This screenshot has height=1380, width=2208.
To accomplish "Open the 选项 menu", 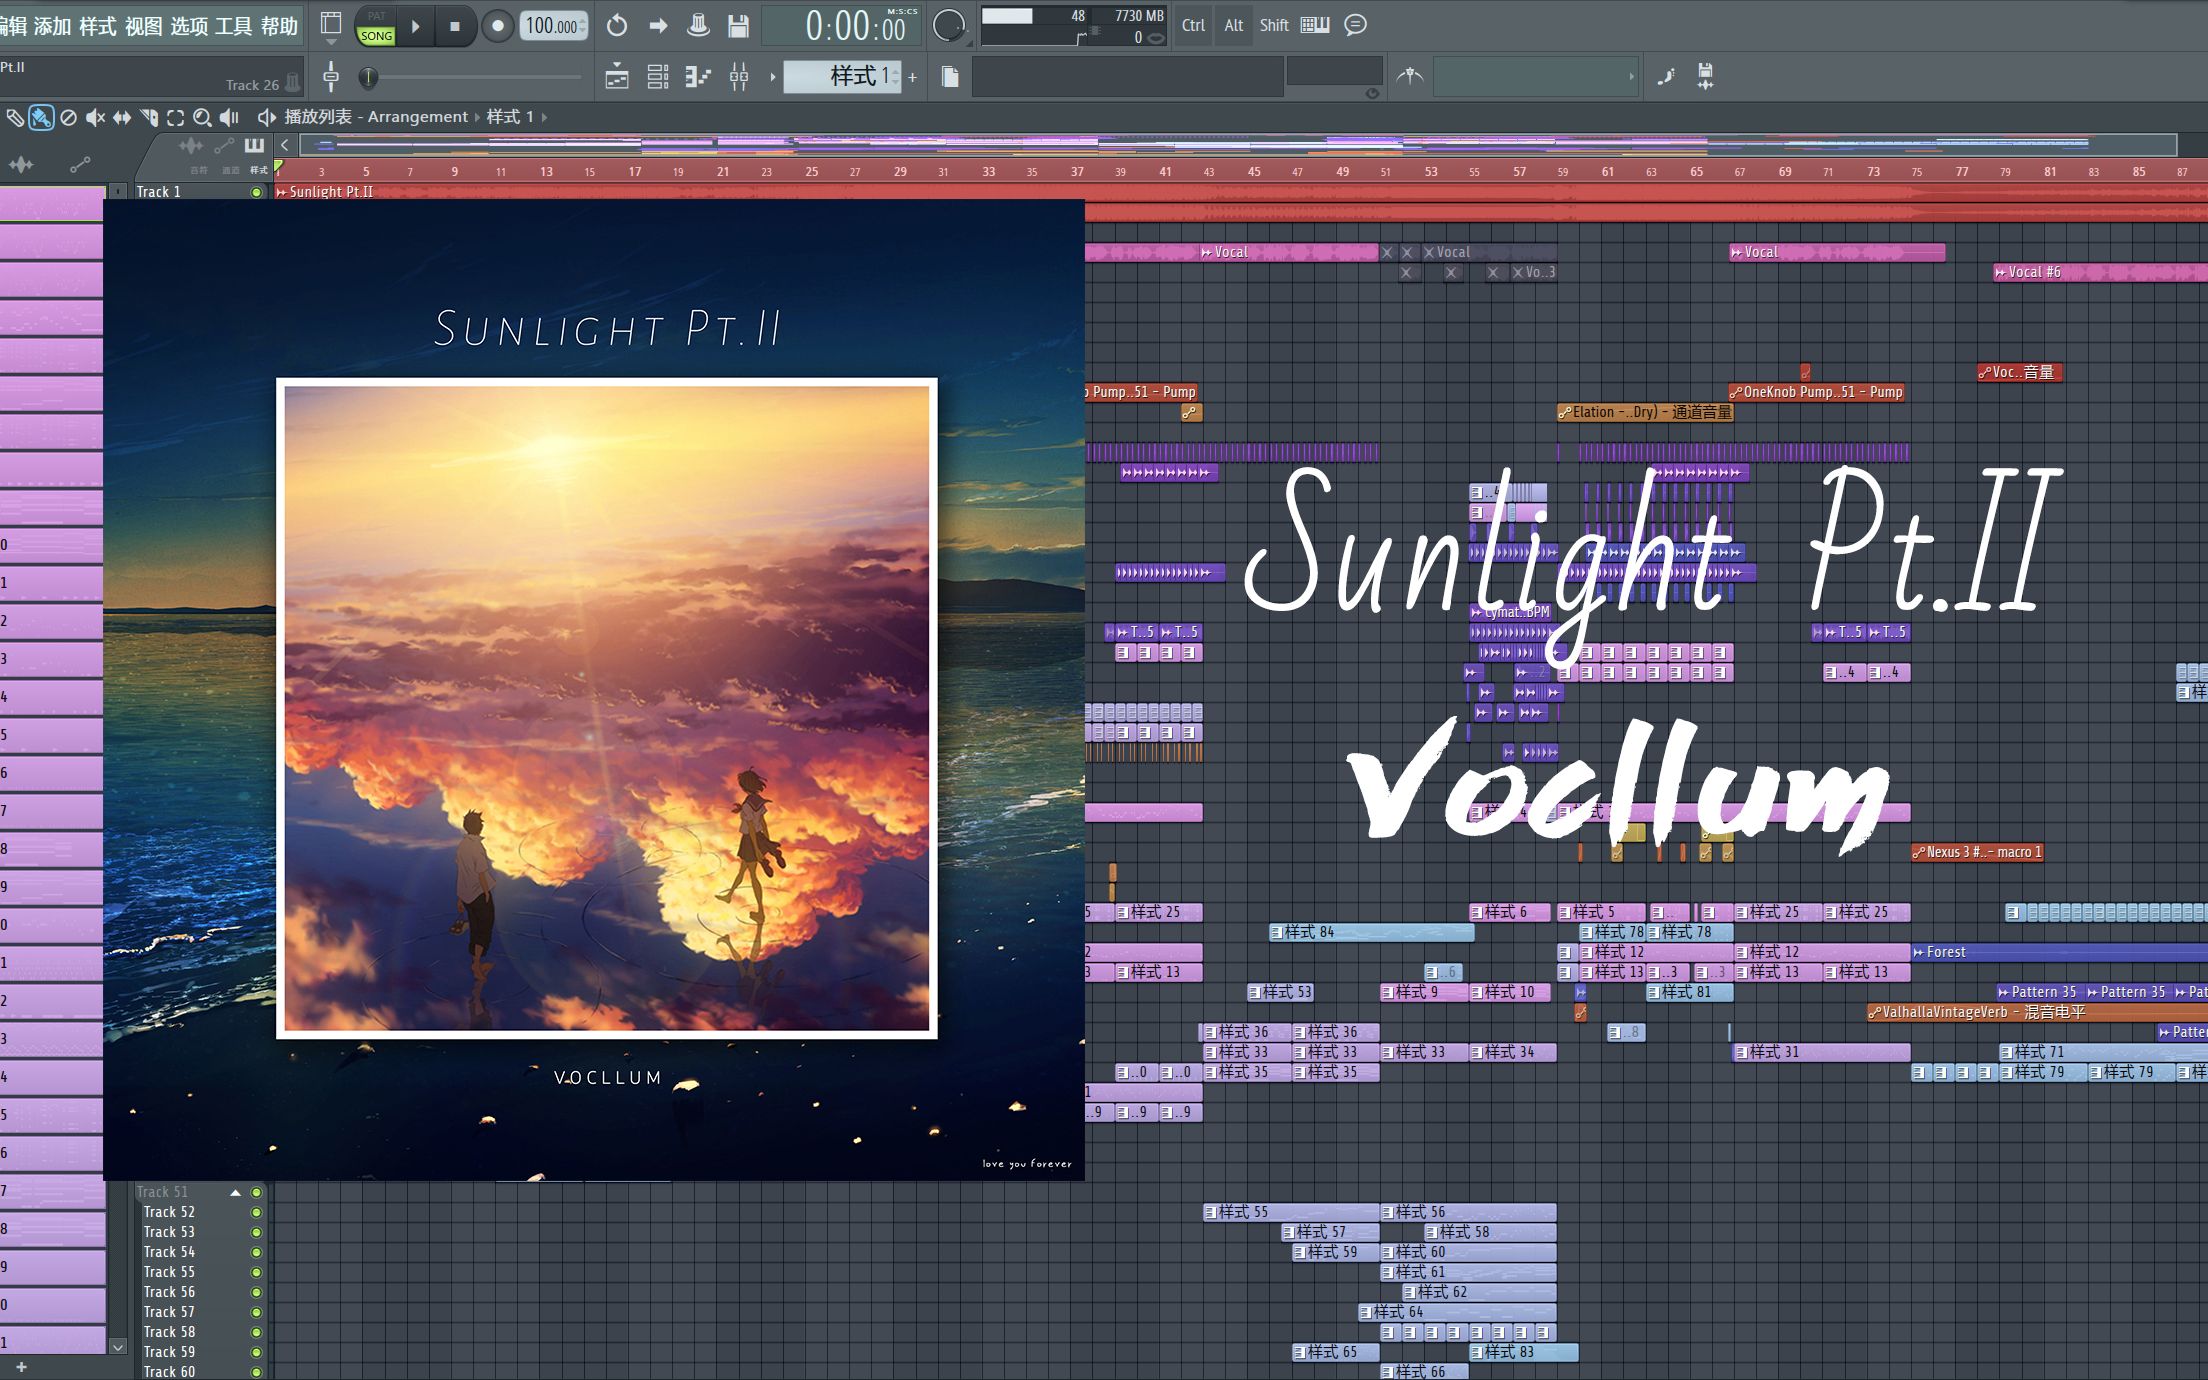I will point(189,26).
